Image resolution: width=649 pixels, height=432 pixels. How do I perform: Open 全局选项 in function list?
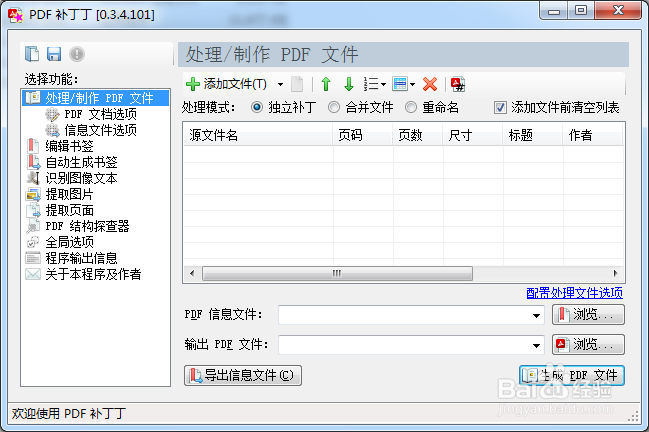coord(69,242)
